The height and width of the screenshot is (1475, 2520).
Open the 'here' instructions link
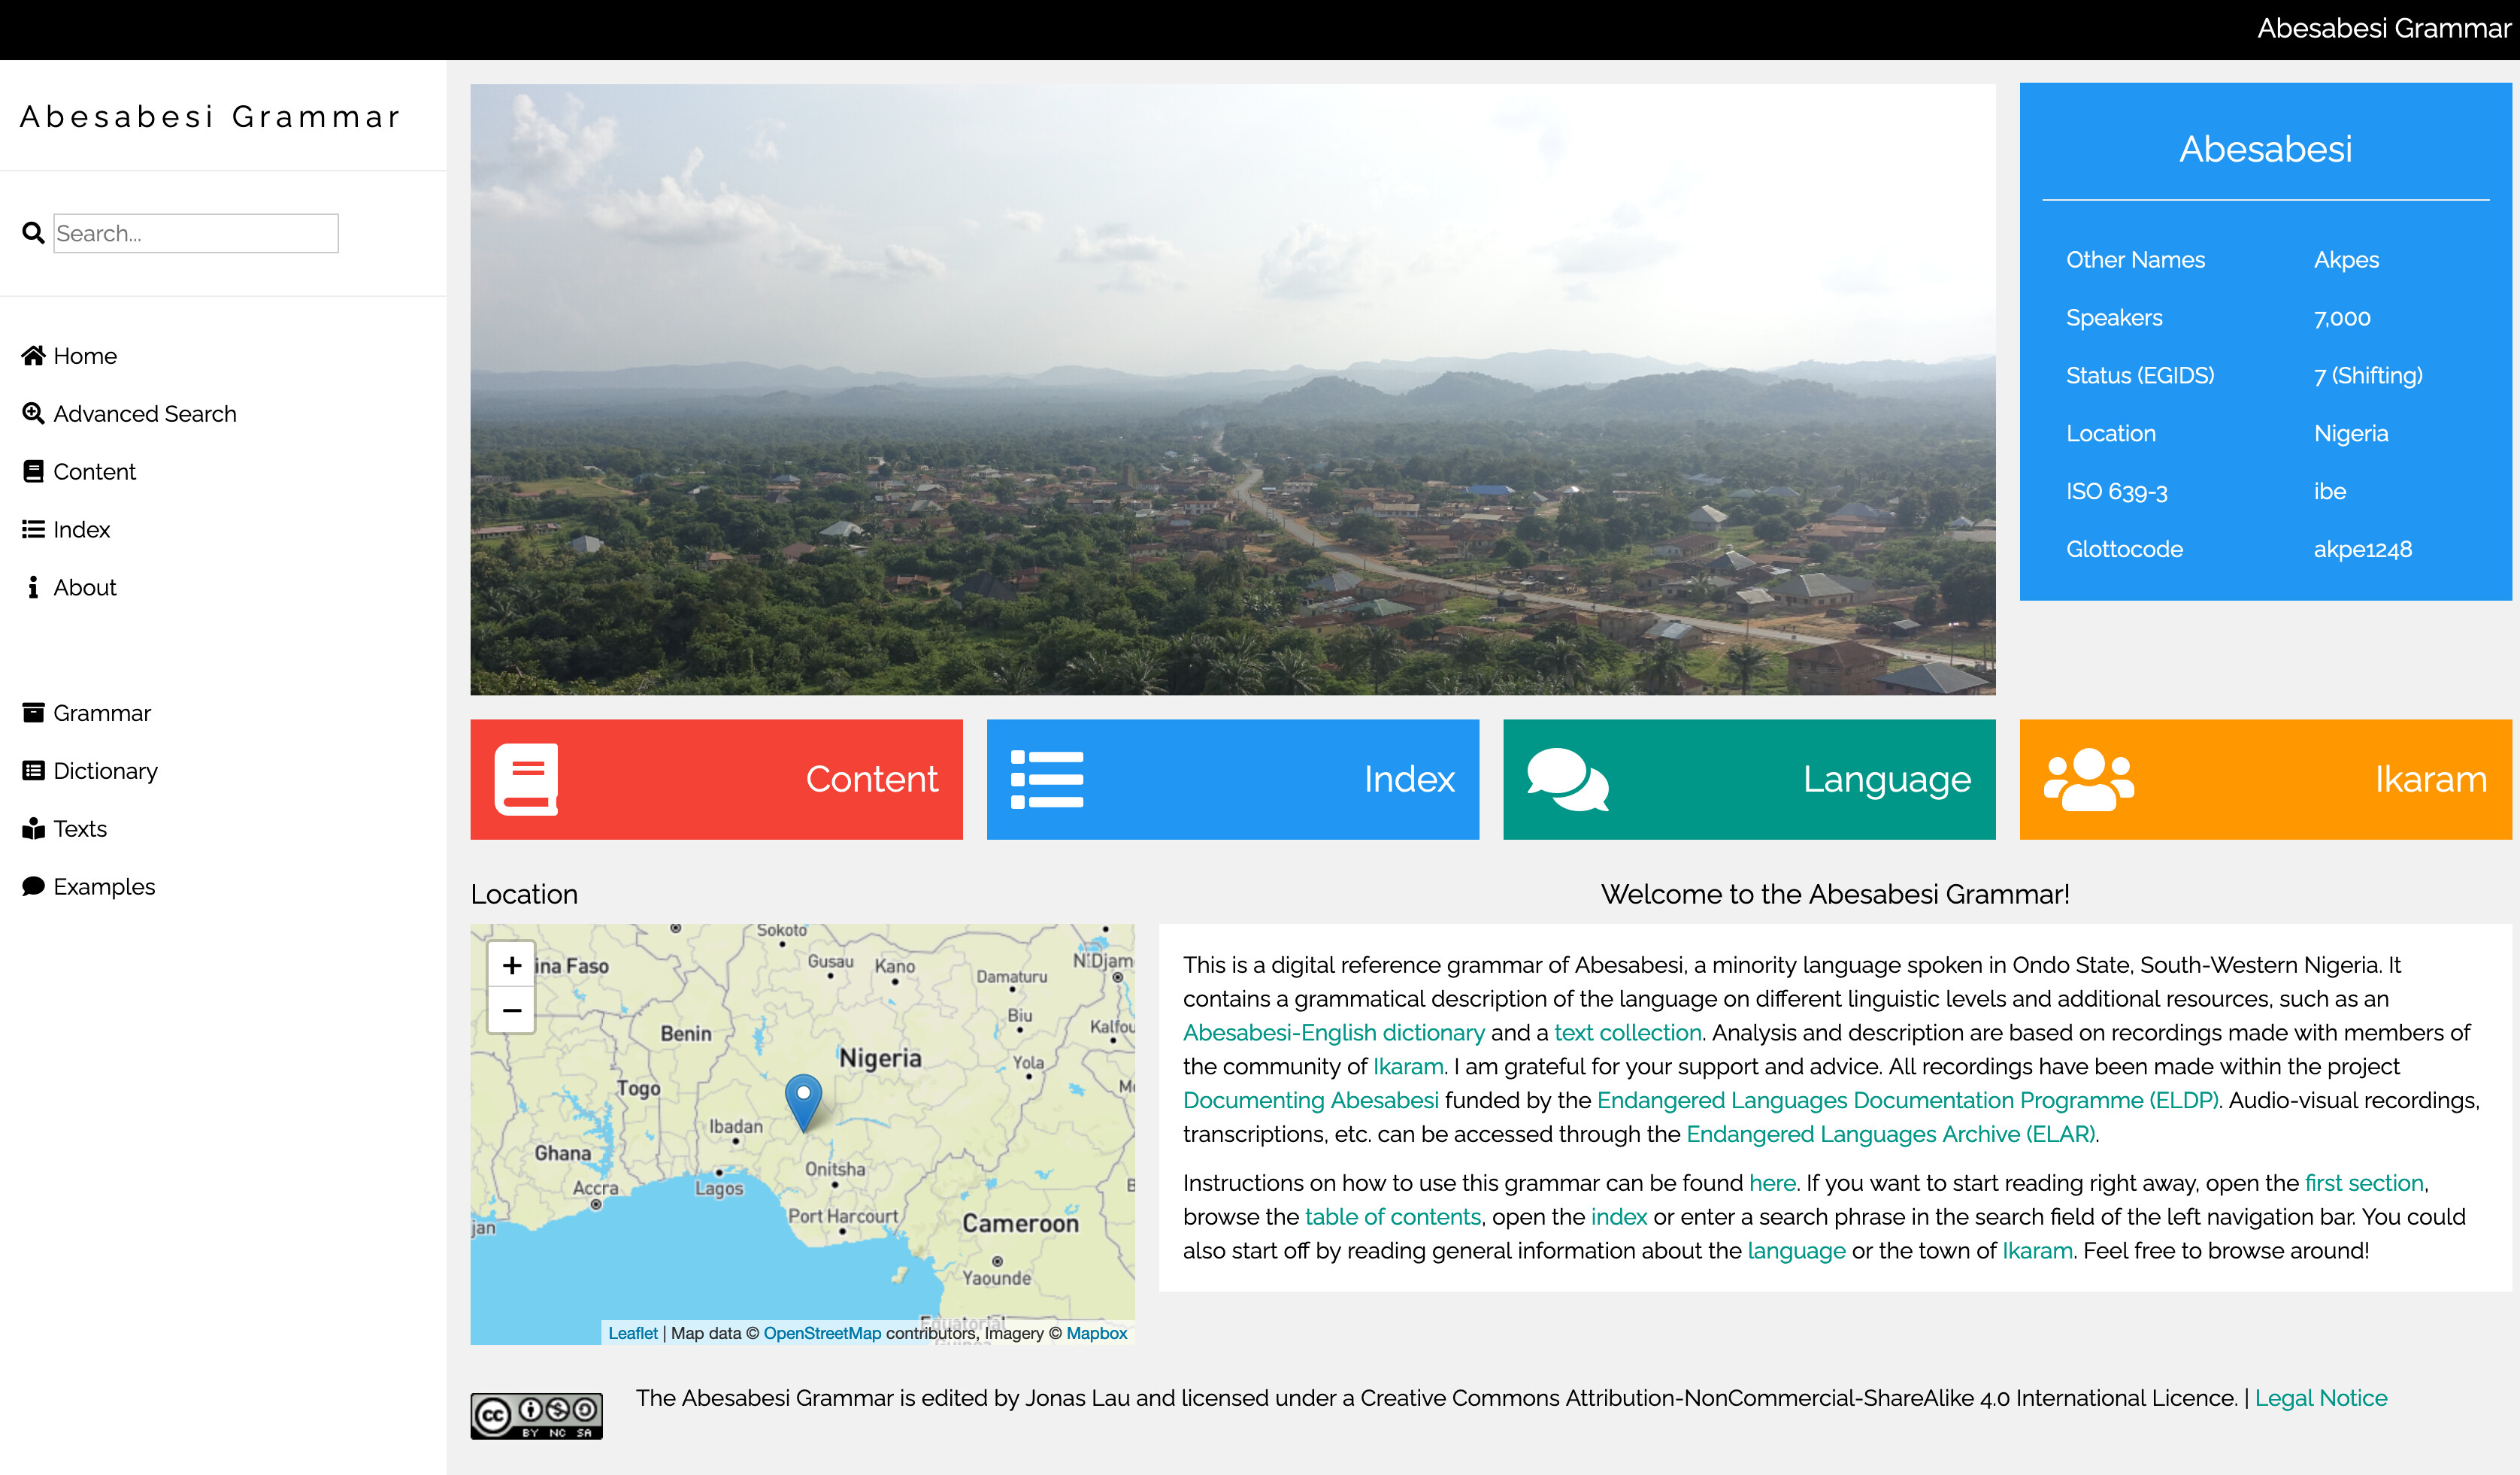coord(1773,1184)
